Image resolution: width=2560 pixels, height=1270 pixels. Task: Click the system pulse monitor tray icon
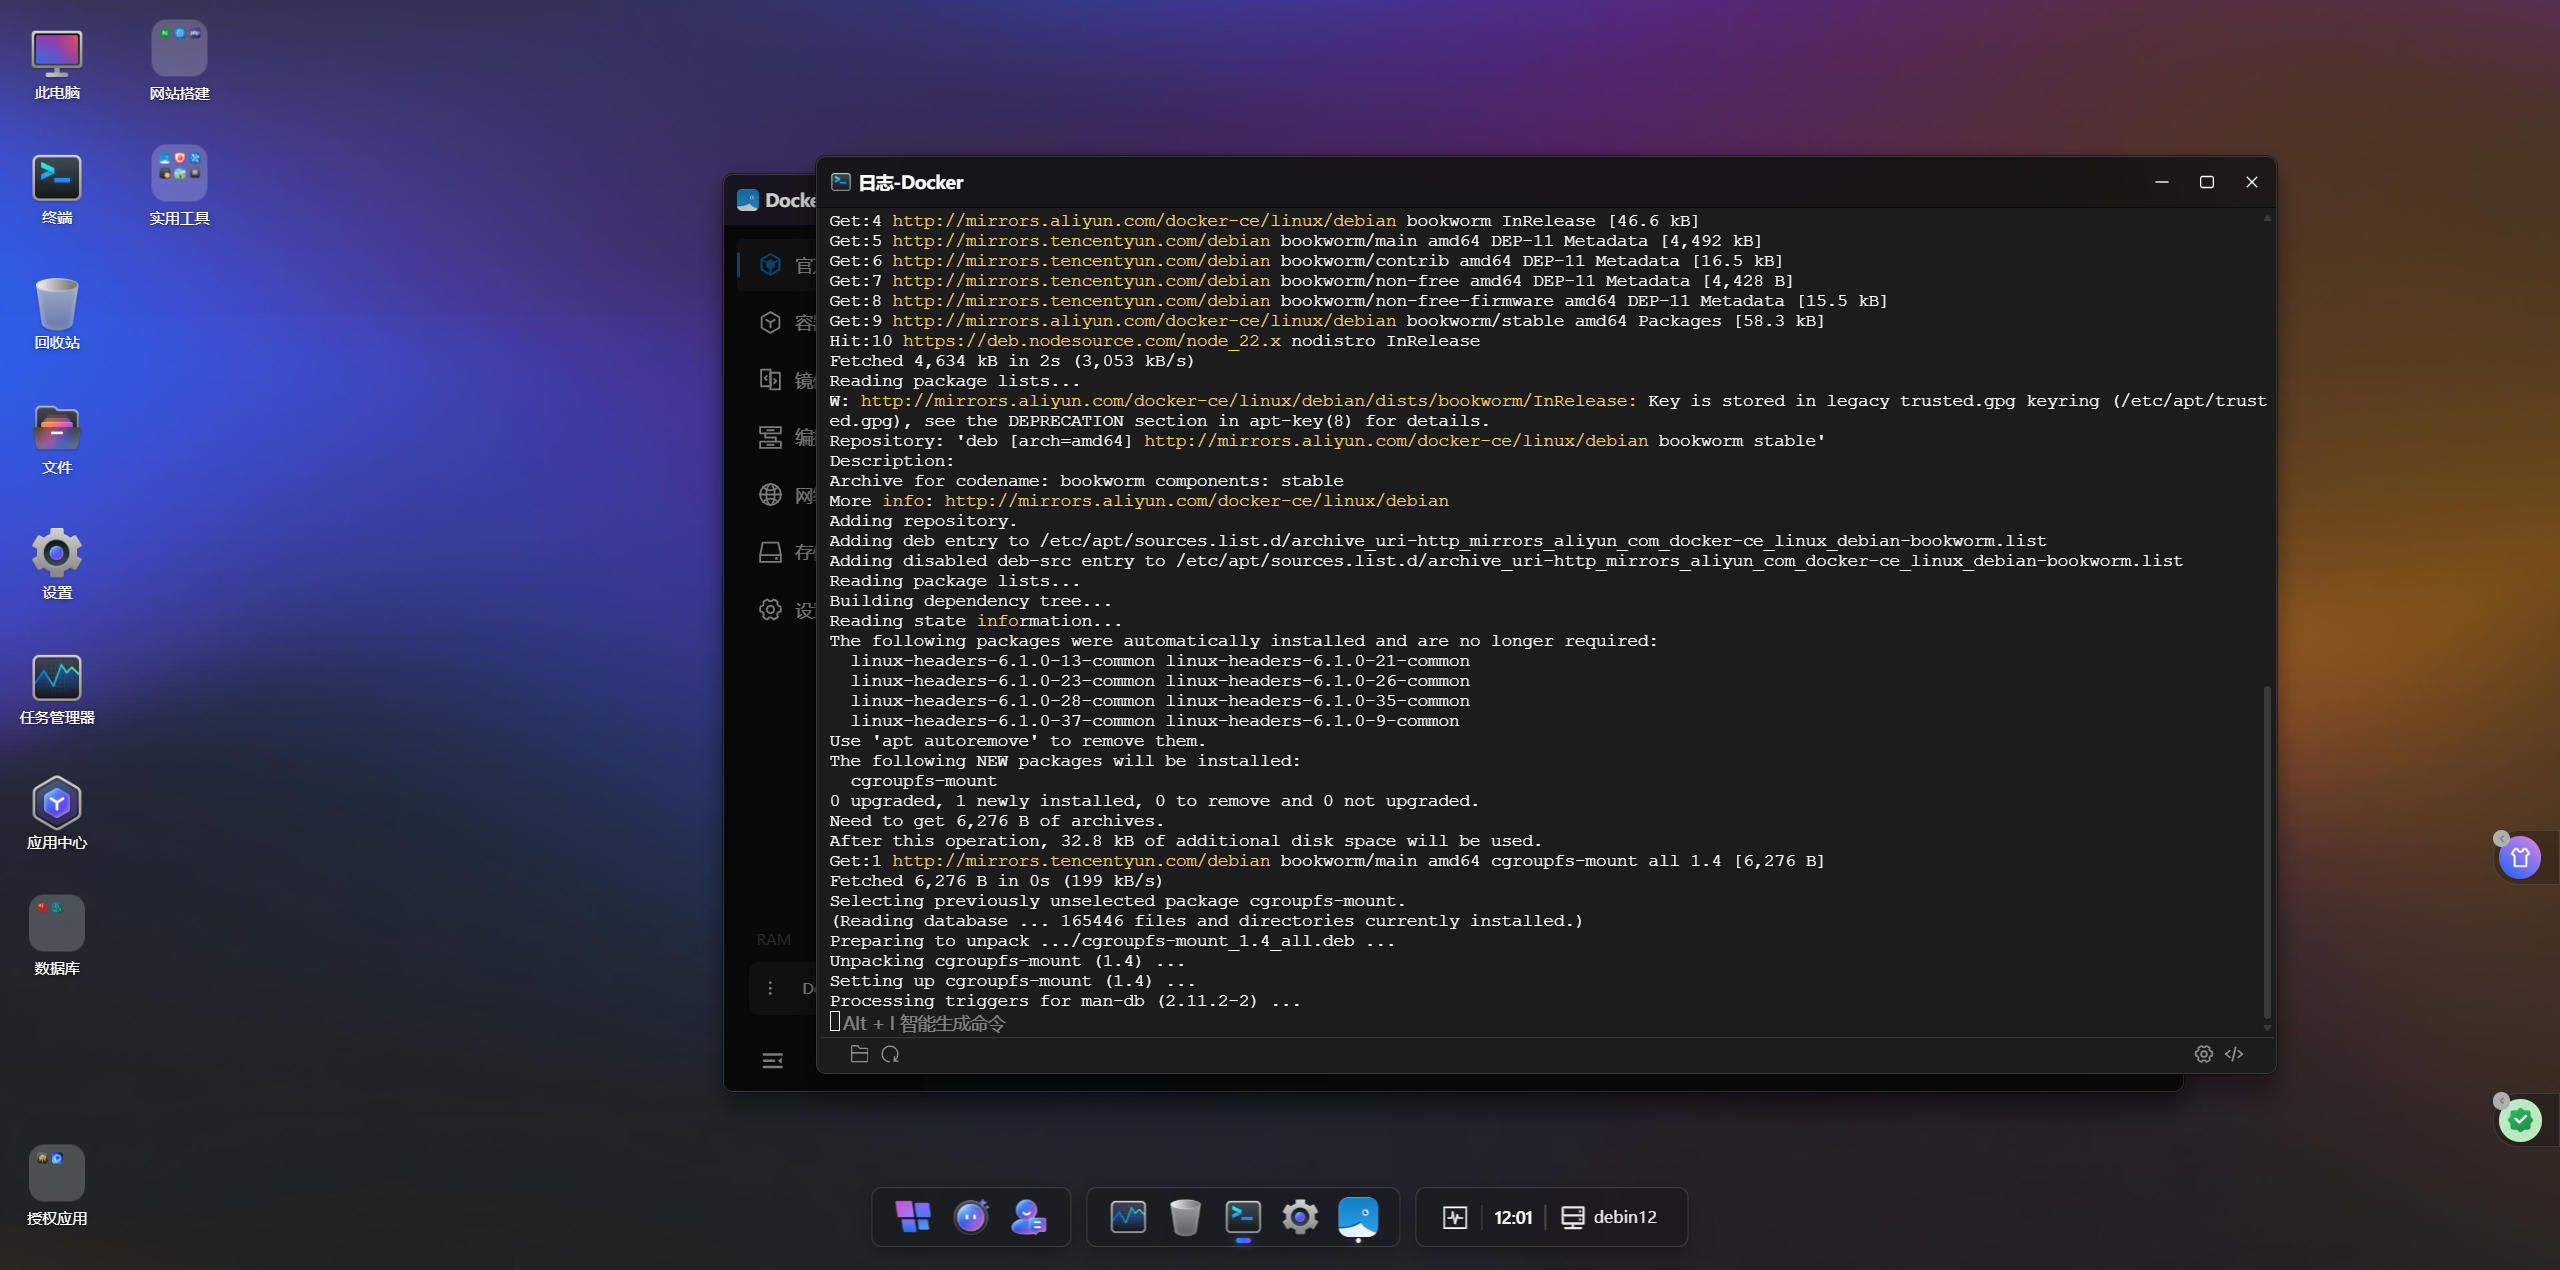point(1455,1217)
